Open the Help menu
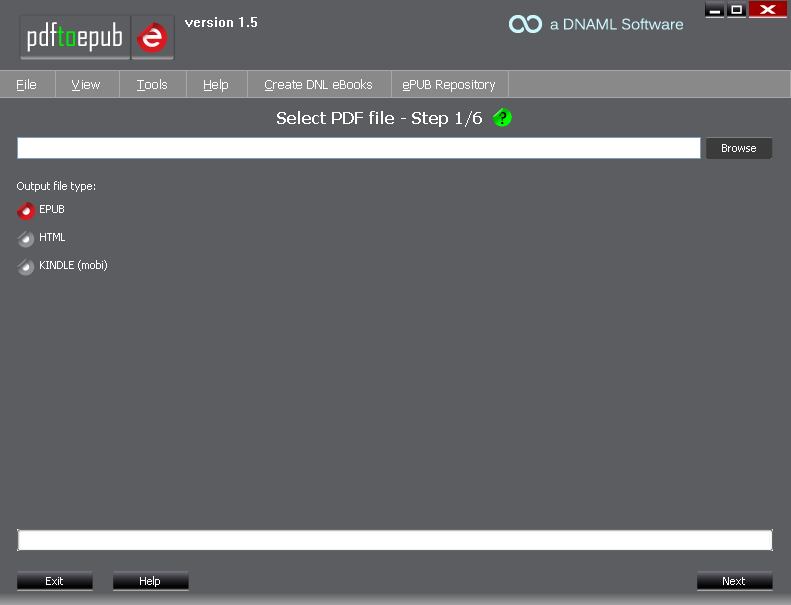This screenshot has height=605, width=791. coord(216,84)
